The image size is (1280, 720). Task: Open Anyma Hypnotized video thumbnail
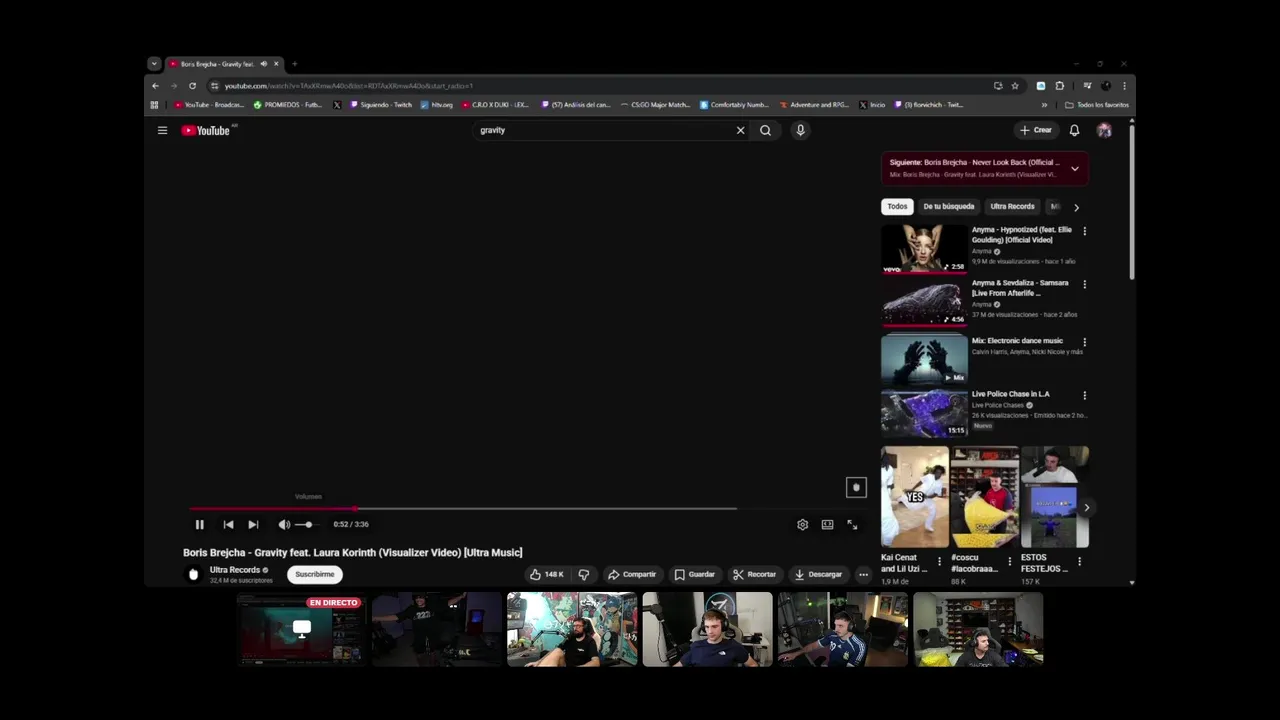pyautogui.click(x=924, y=248)
